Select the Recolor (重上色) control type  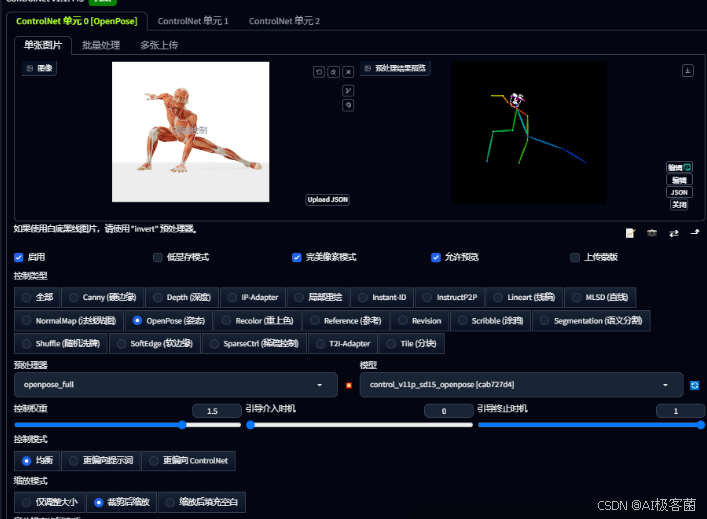pos(257,321)
